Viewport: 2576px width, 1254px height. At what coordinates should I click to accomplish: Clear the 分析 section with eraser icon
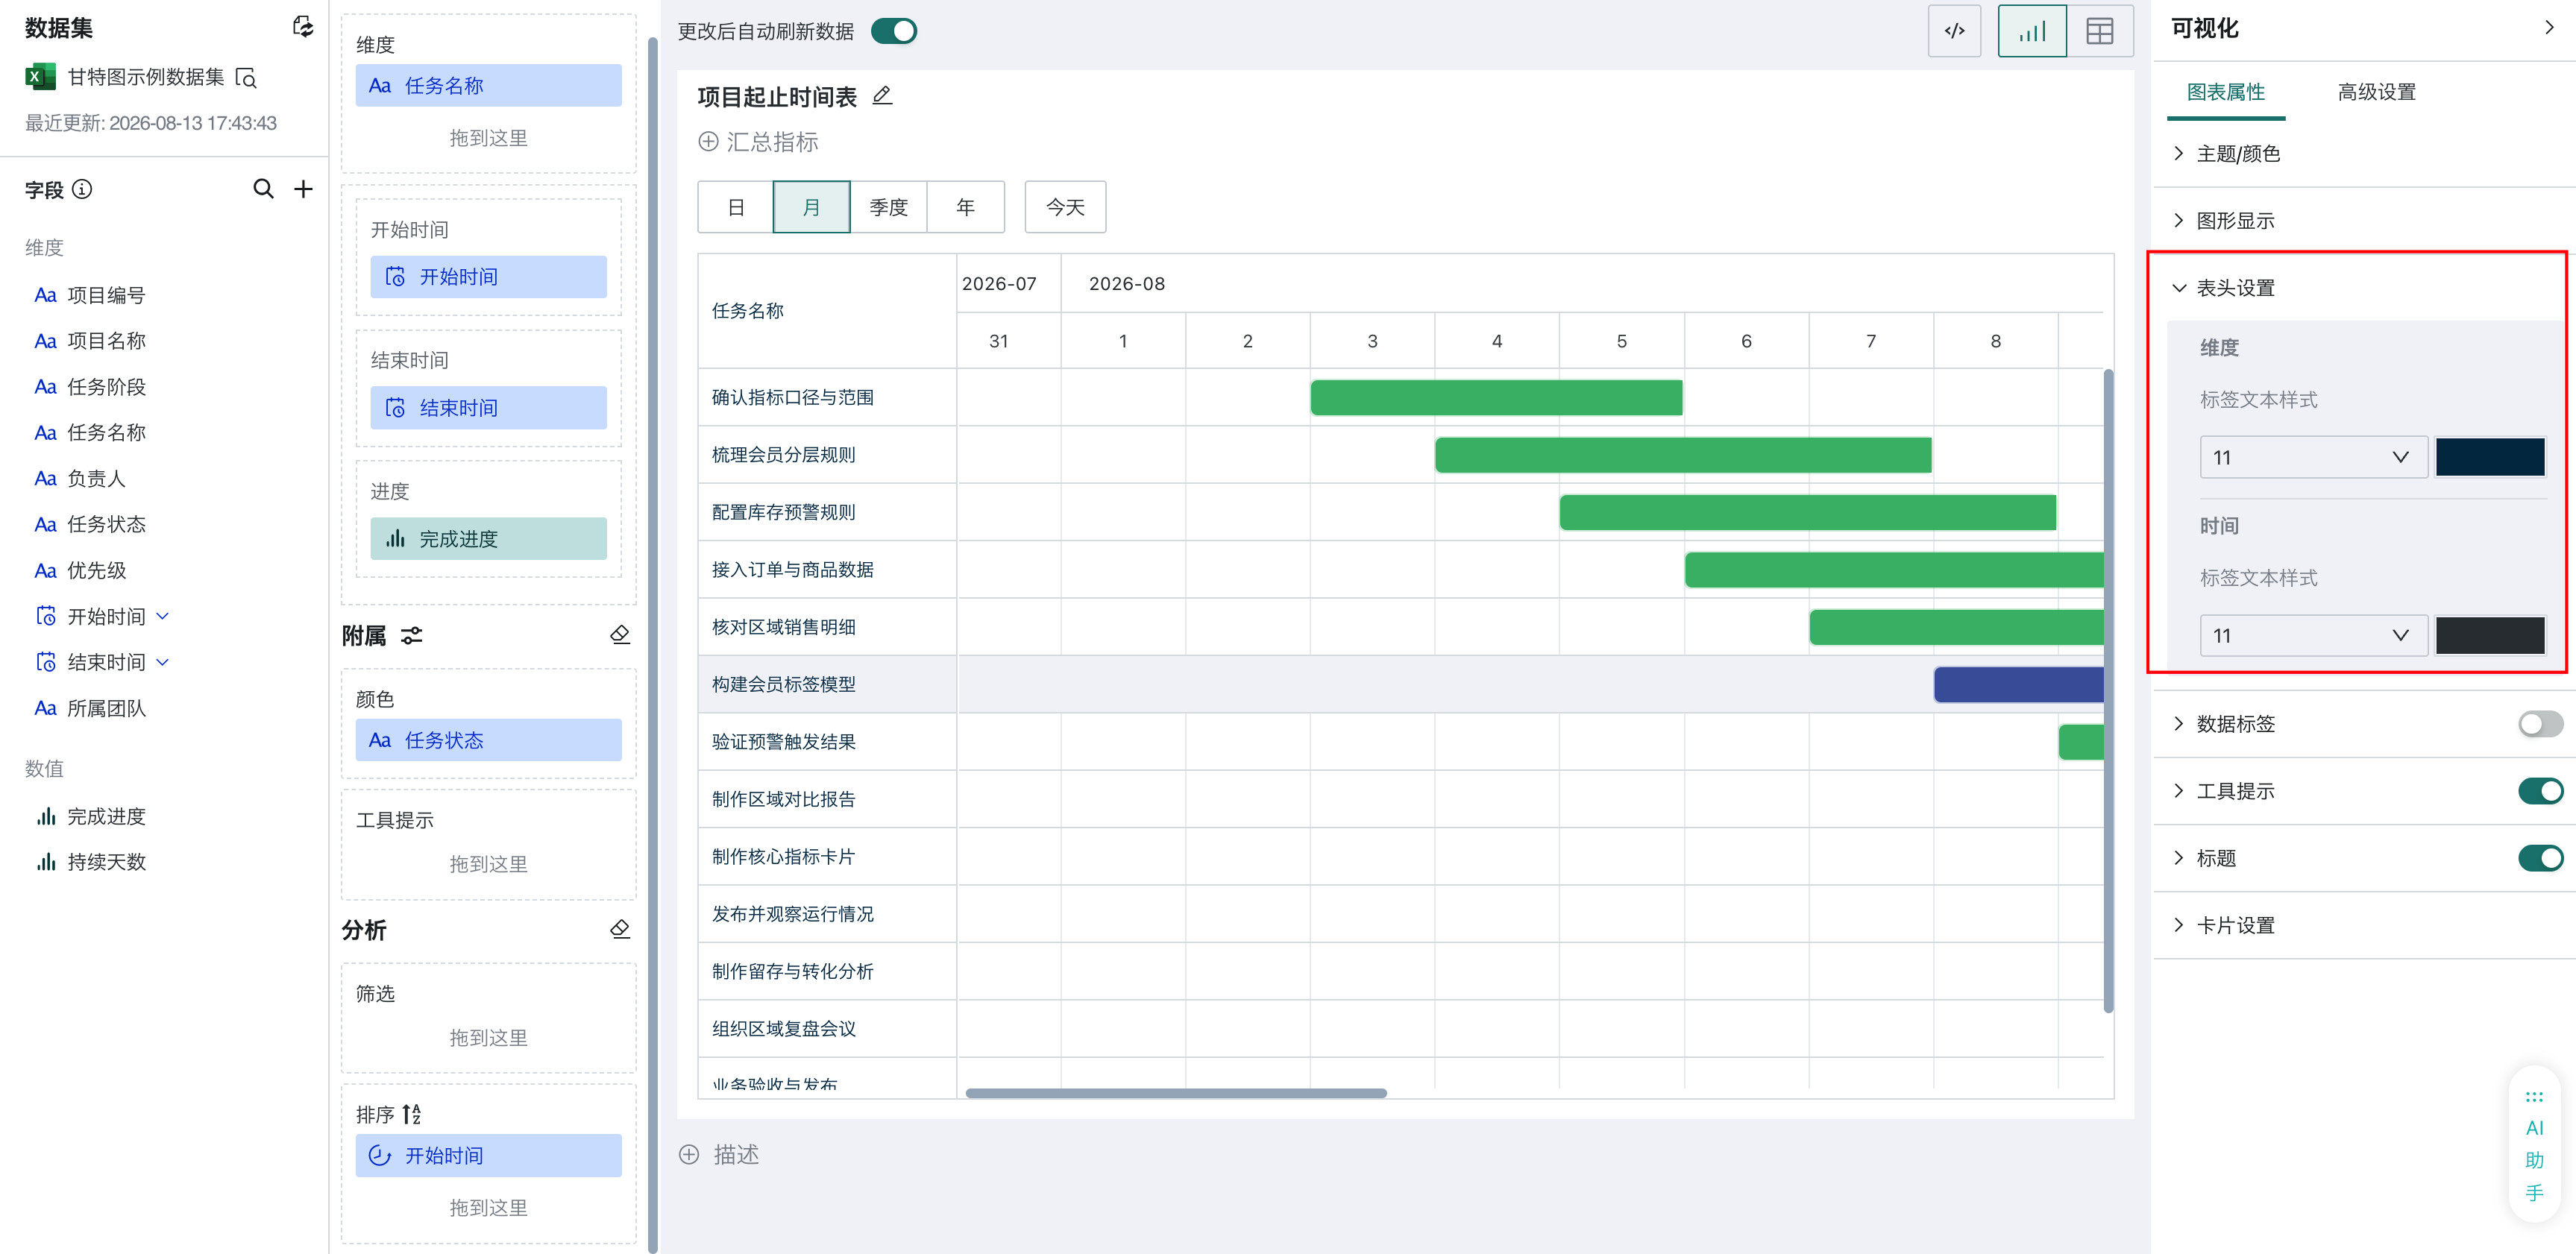tap(620, 929)
